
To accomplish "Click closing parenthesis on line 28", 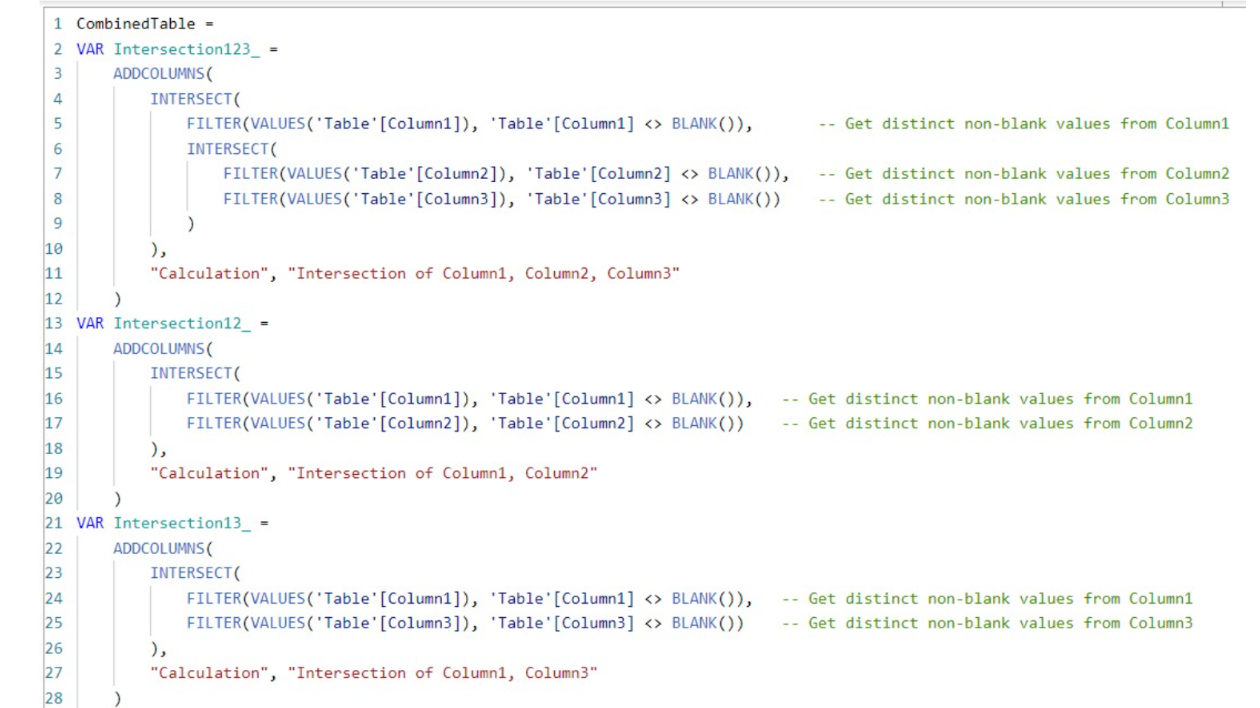I will 118,698.
